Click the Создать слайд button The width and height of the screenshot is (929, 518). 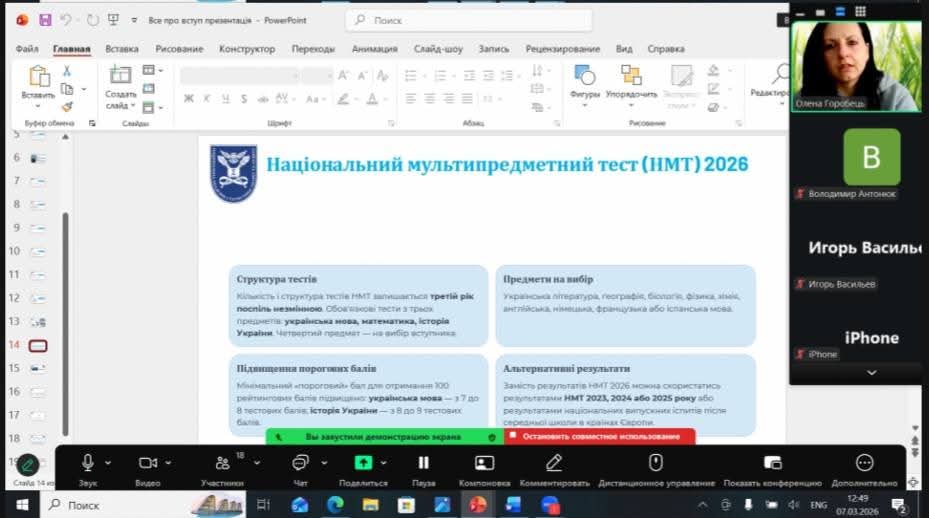pos(121,86)
